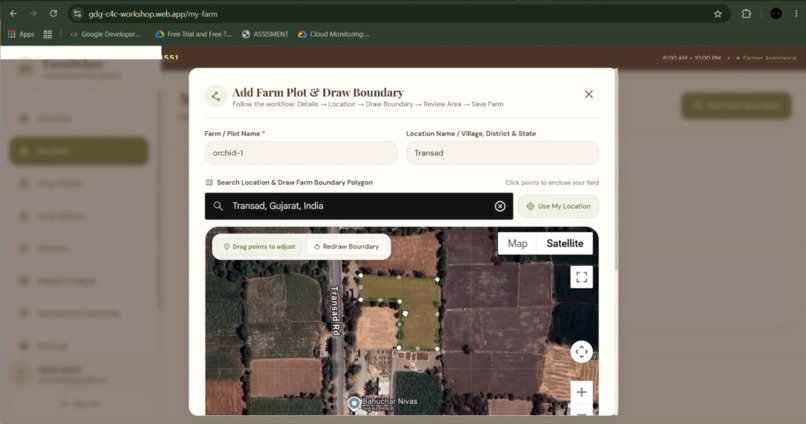
Task: Switch the map to Map view
Action: tap(517, 244)
